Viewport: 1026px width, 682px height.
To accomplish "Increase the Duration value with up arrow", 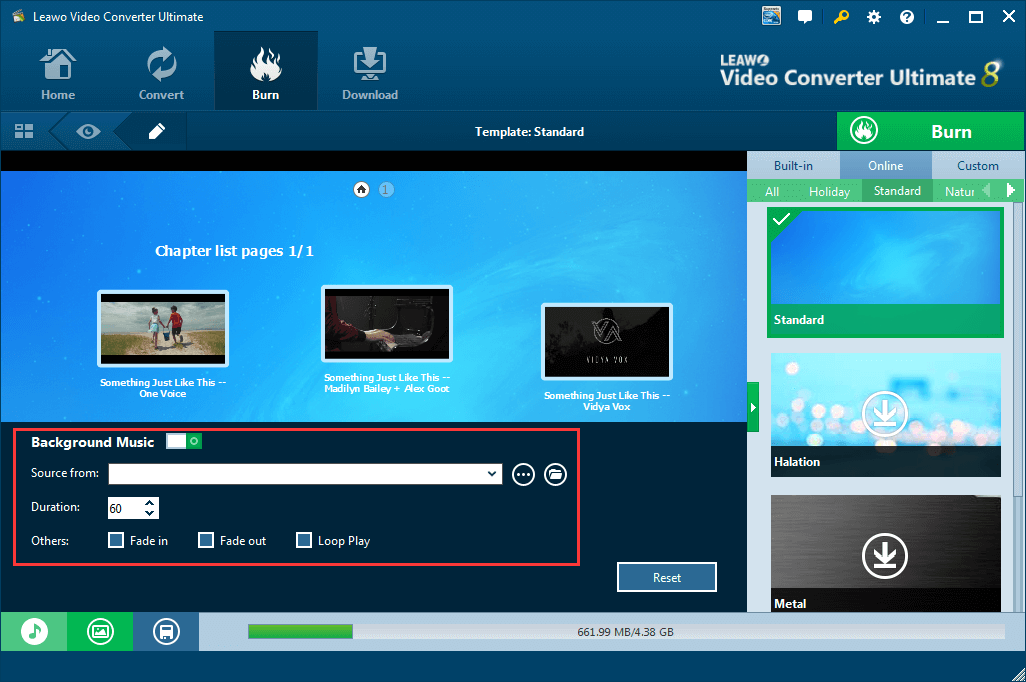I will (150, 503).
